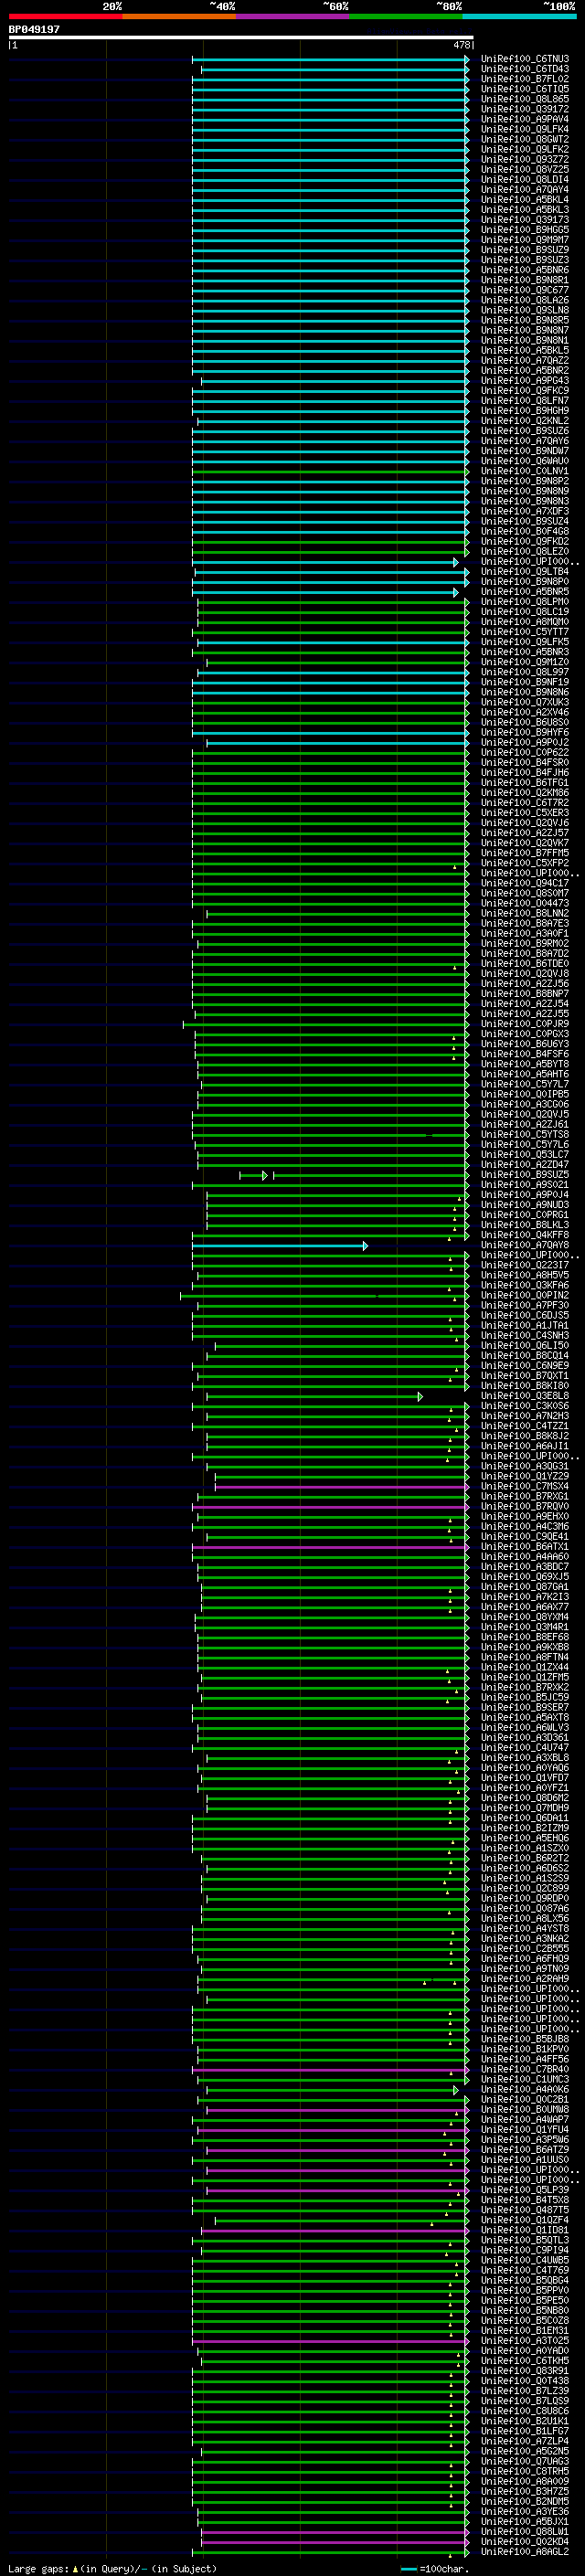Viewport: 585px width, 2576px height.
Task: Click the green ~80% identity legend segment
Action: [405, 16]
